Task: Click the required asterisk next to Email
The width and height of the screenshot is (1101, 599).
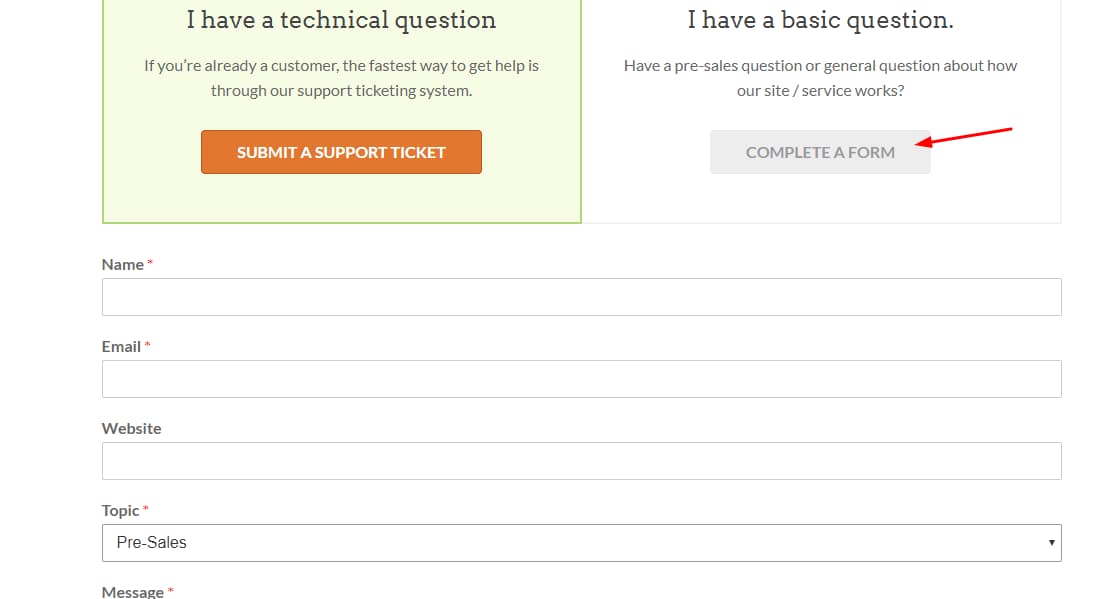Action: 147,346
